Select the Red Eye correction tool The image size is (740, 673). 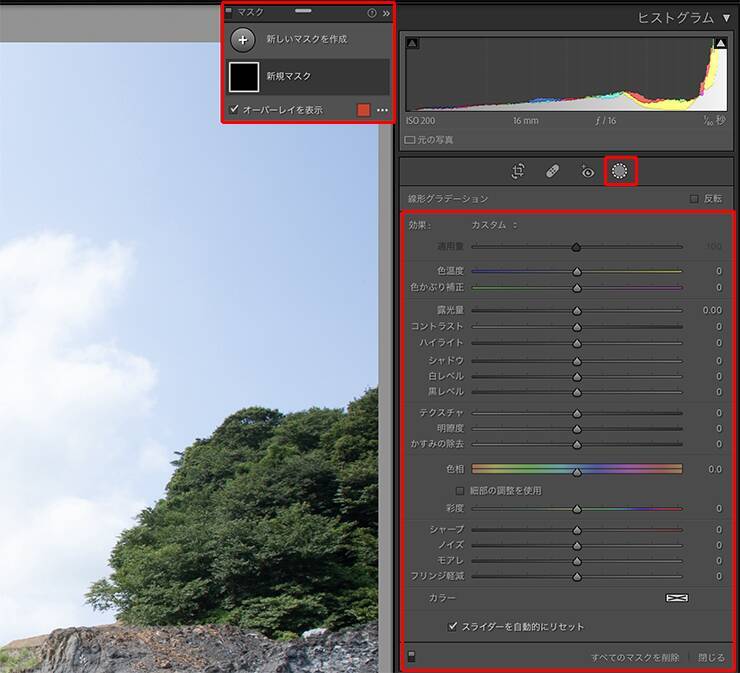[587, 171]
